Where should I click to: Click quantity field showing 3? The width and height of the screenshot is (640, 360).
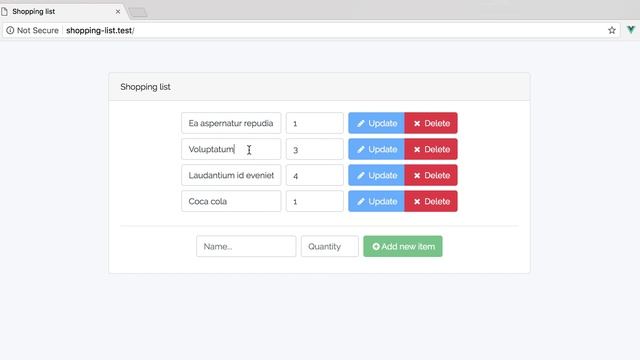point(315,149)
